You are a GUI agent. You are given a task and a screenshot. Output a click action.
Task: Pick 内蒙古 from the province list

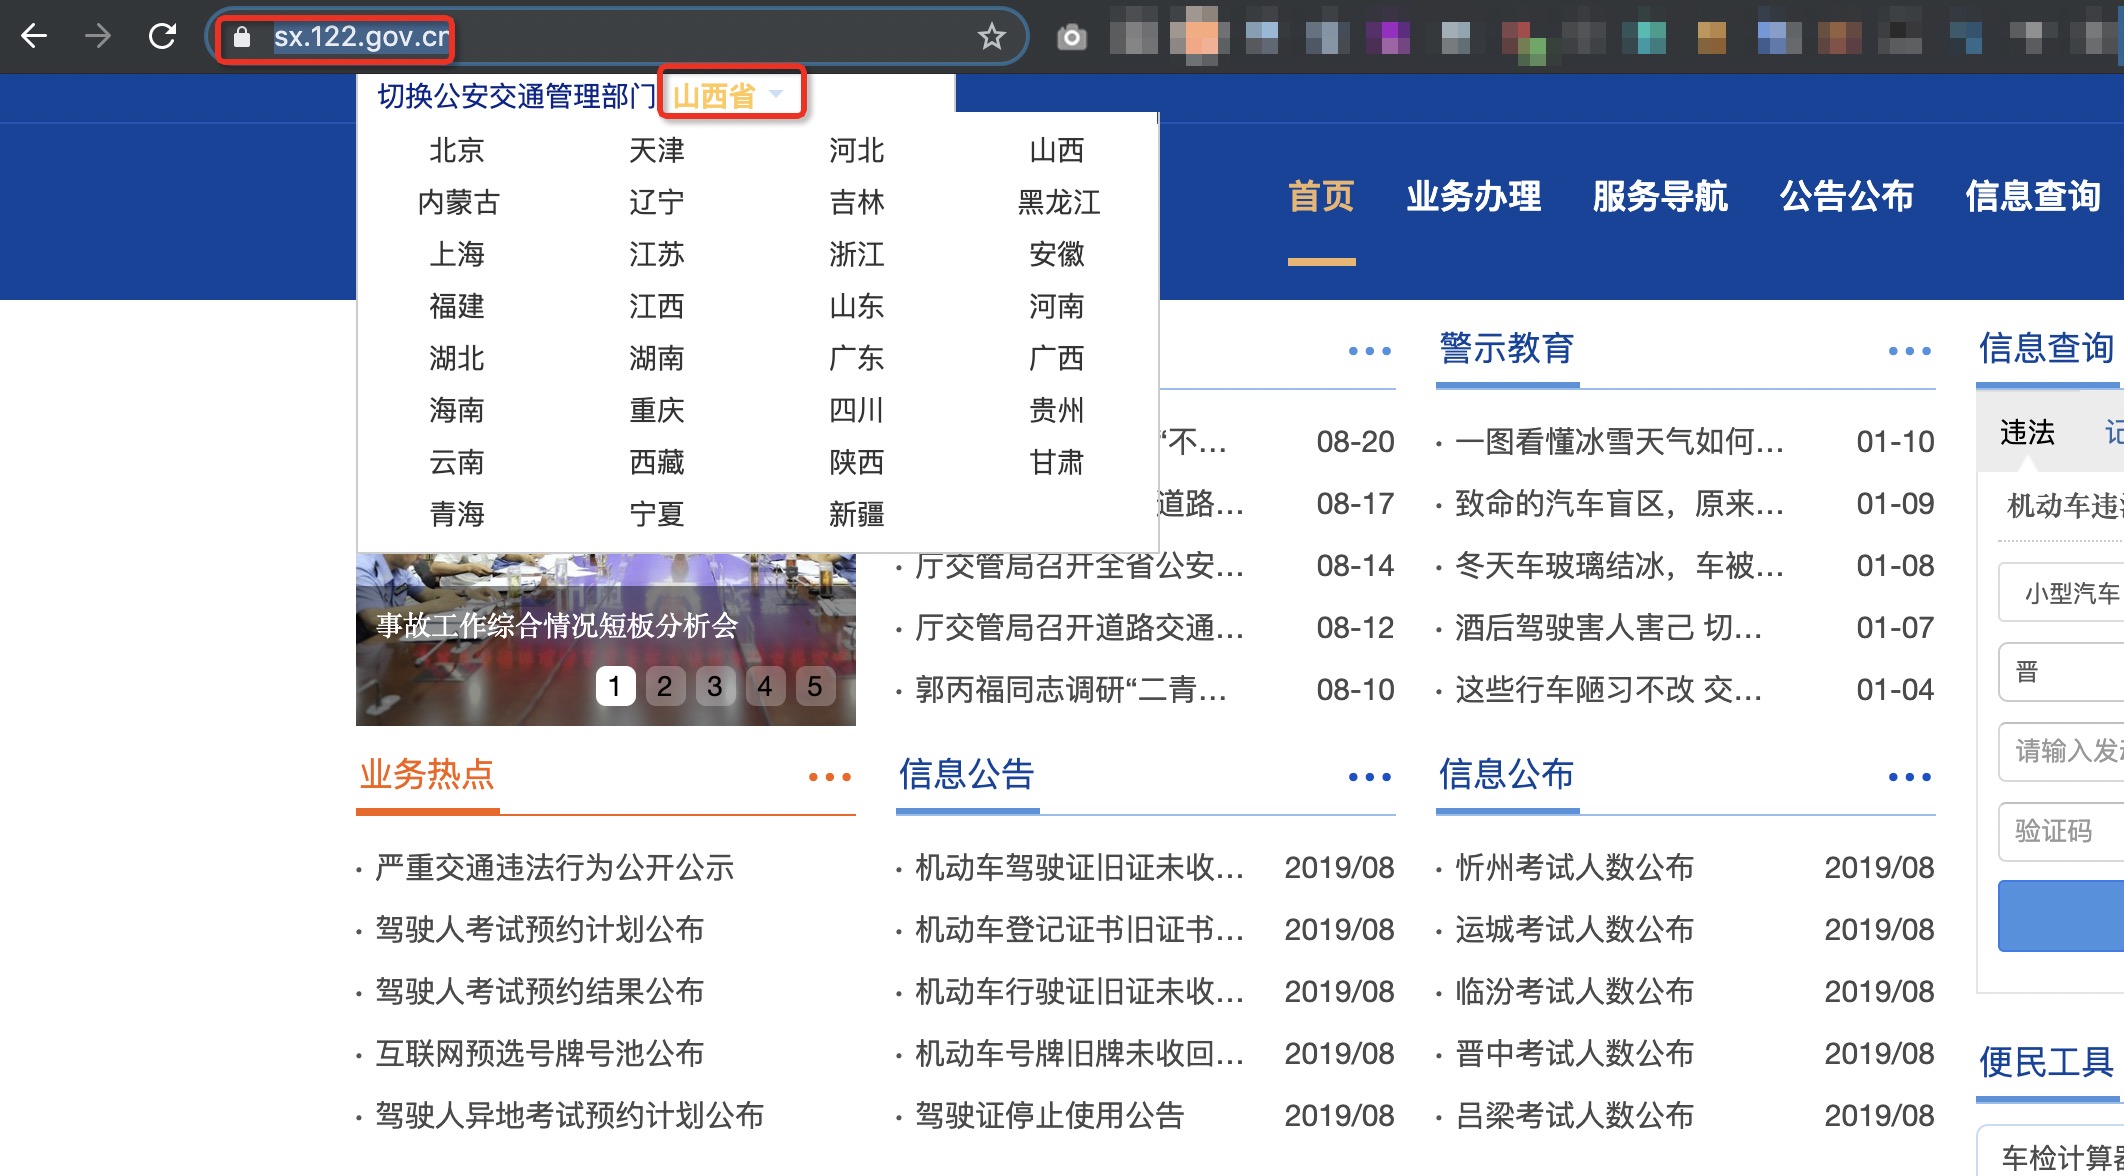tap(458, 202)
